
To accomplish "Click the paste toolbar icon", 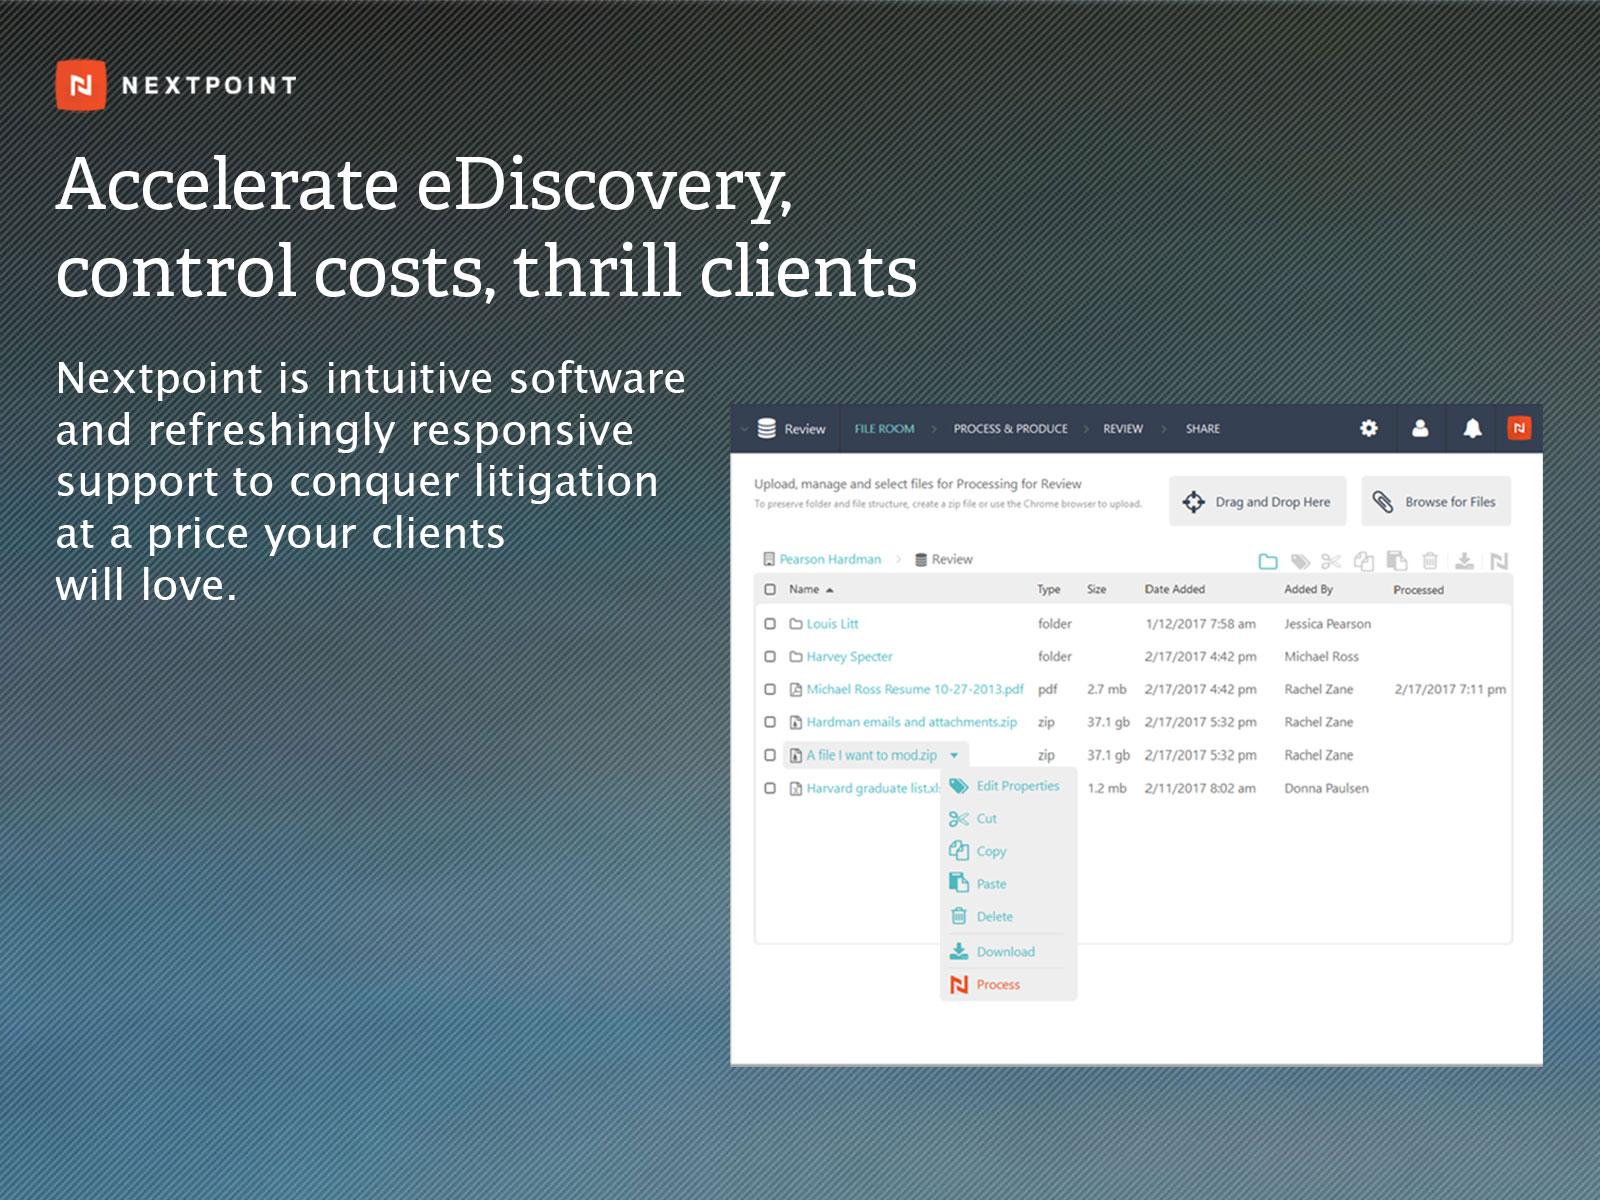I will (1397, 561).
